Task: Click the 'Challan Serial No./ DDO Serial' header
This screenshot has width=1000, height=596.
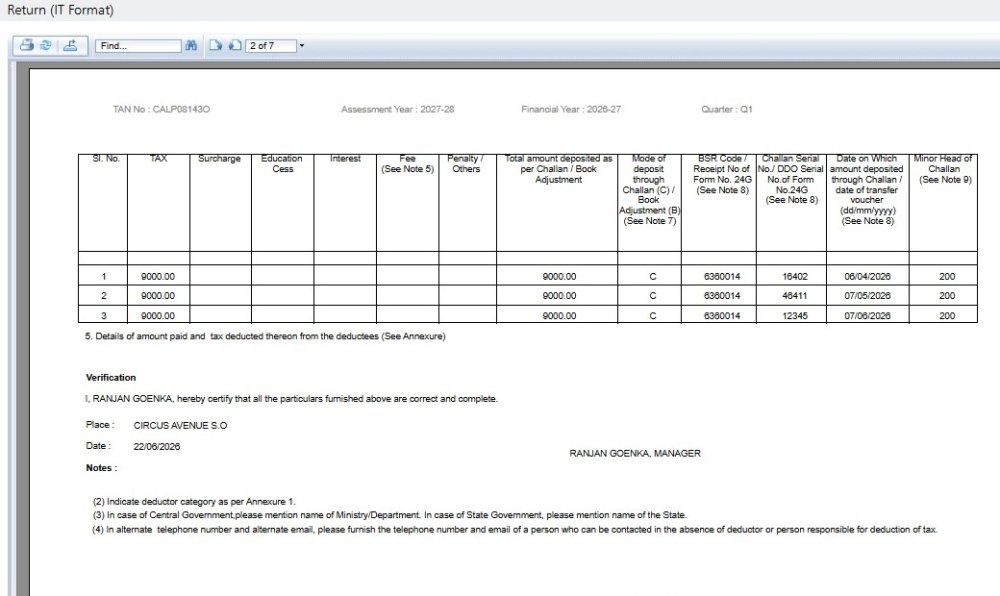Action: point(791,179)
